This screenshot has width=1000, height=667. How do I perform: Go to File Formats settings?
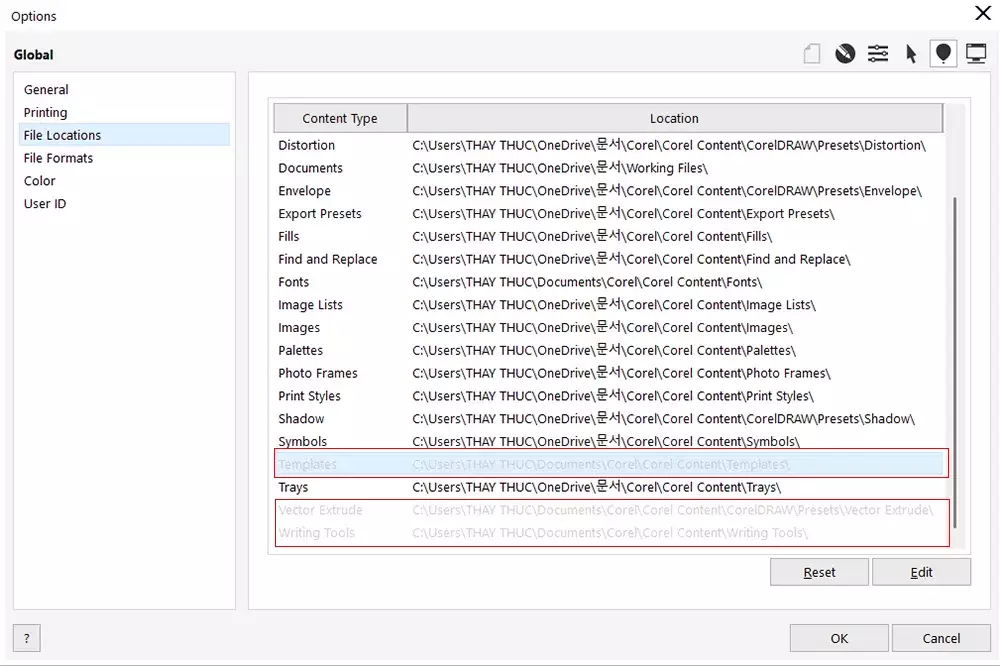pyautogui.click(x=58, y=158)
